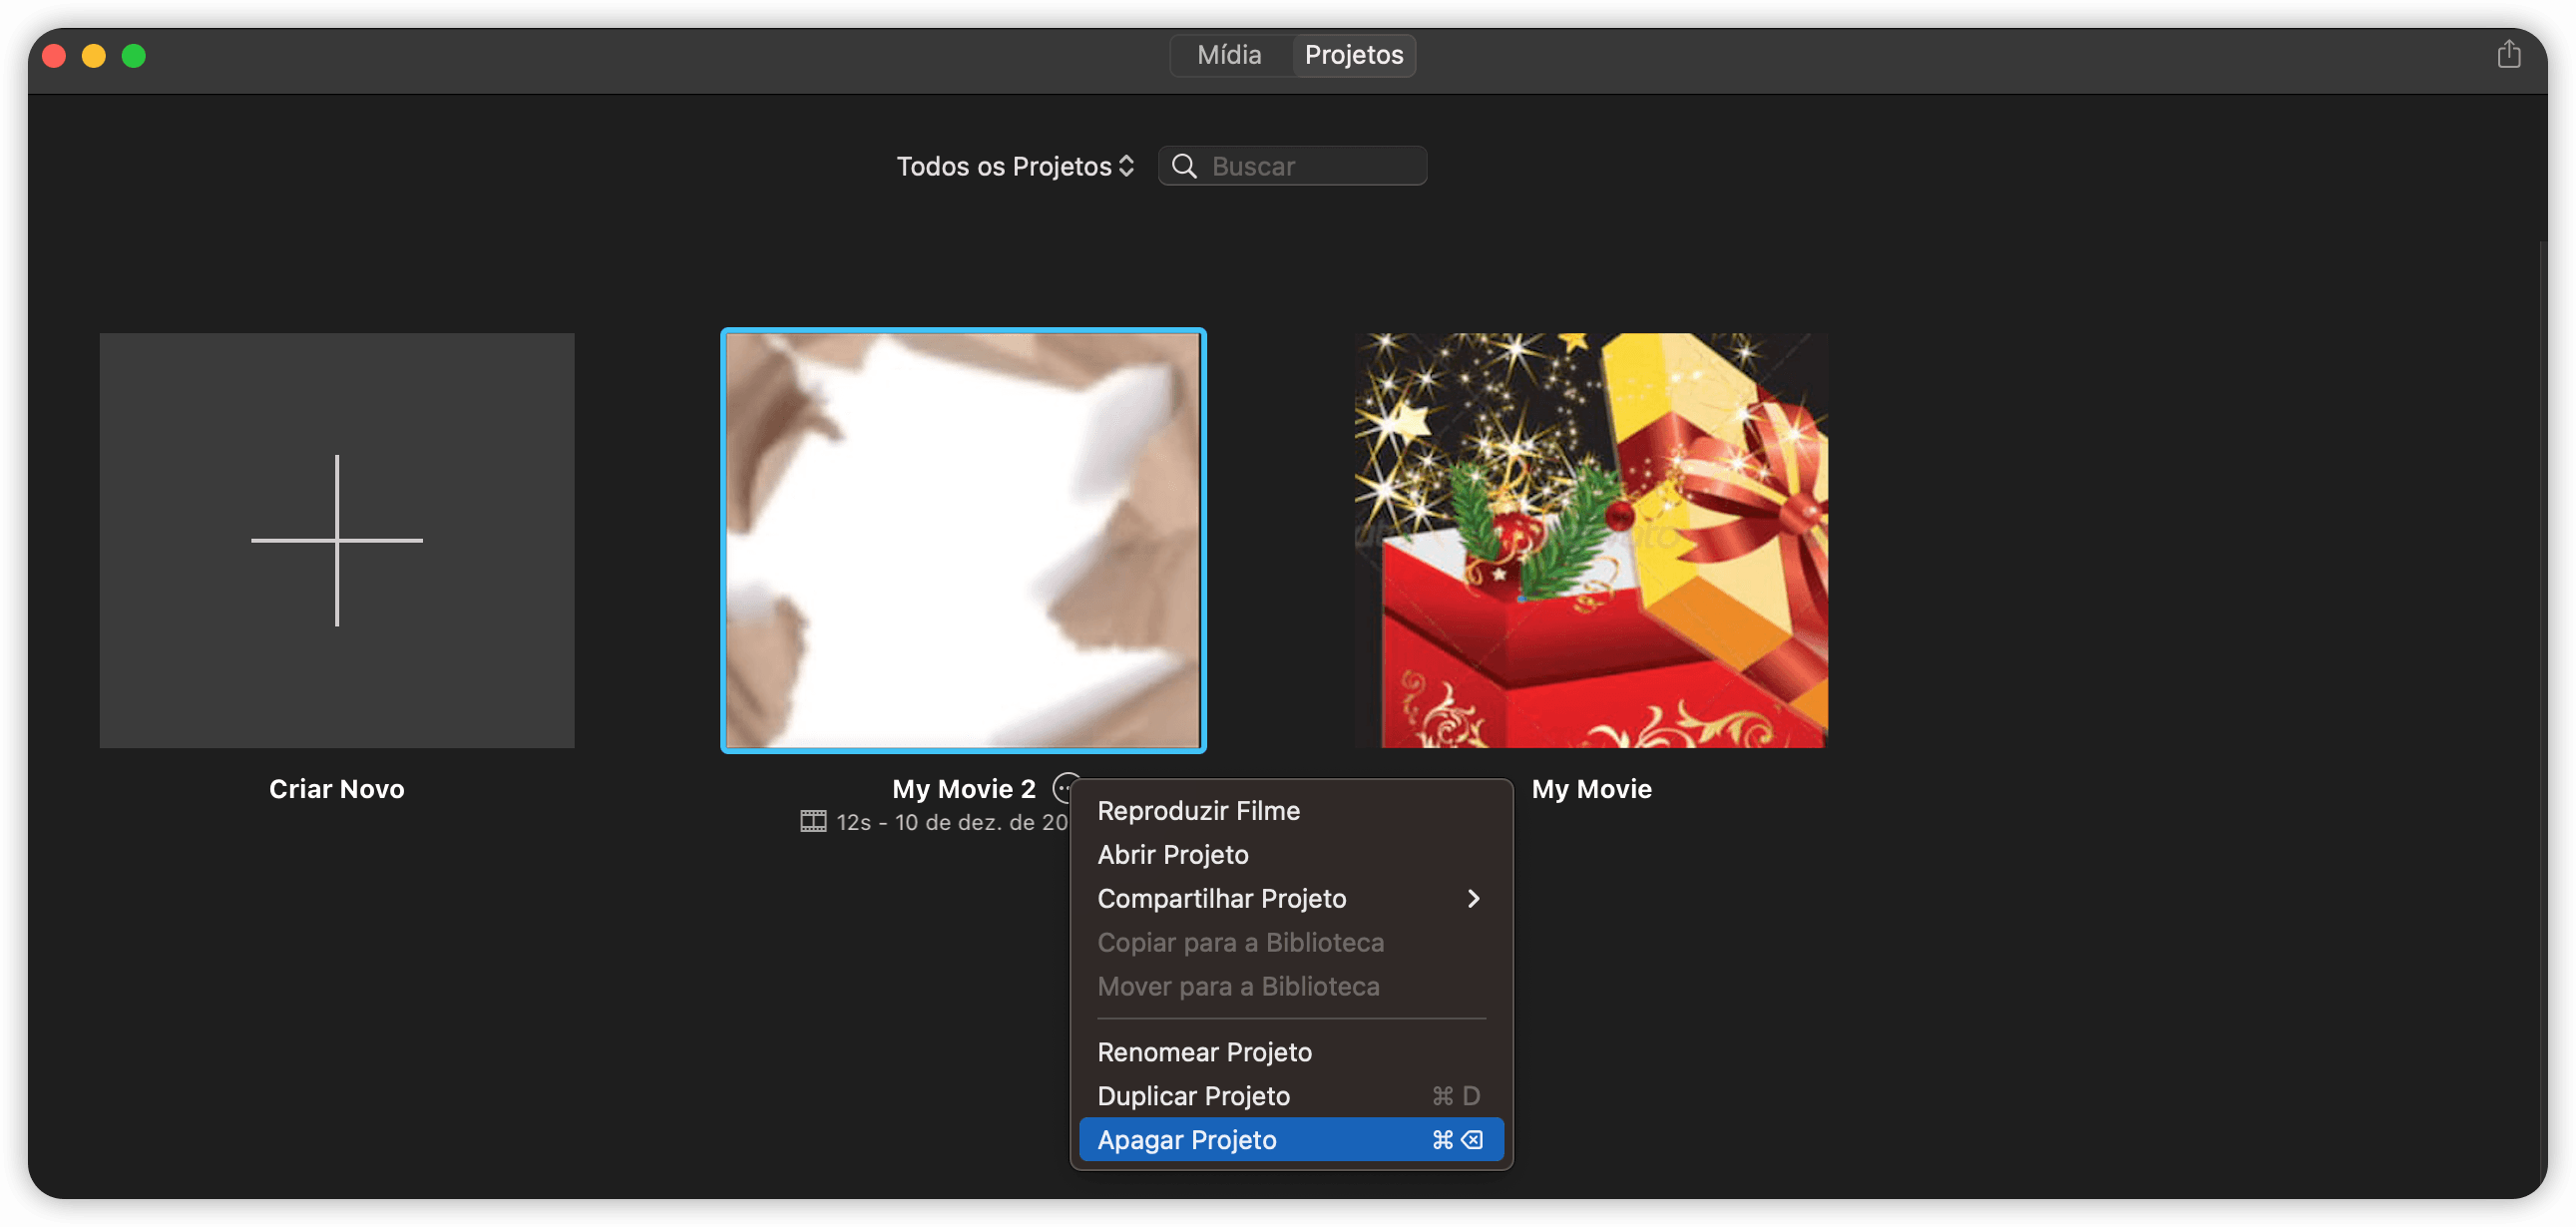Viewport: 2576px width, 1227px height.
Task: Expand the Compartilhar Projeto submenu
Action: (x=1290, y=898)
